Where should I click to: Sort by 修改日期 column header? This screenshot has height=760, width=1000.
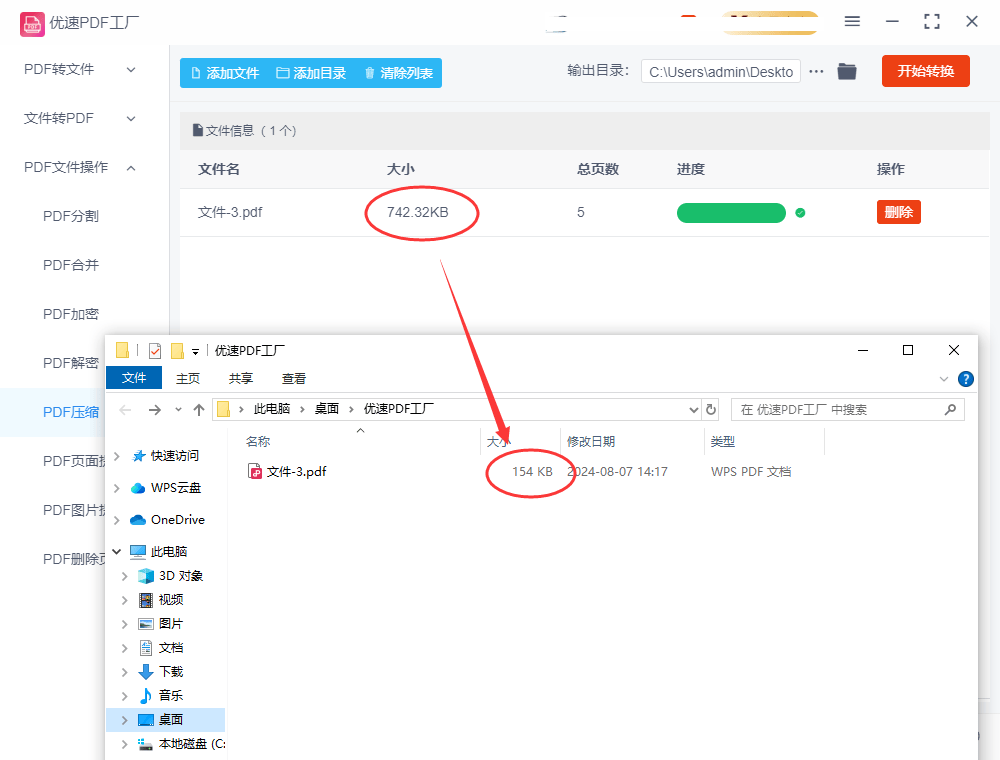591,441
